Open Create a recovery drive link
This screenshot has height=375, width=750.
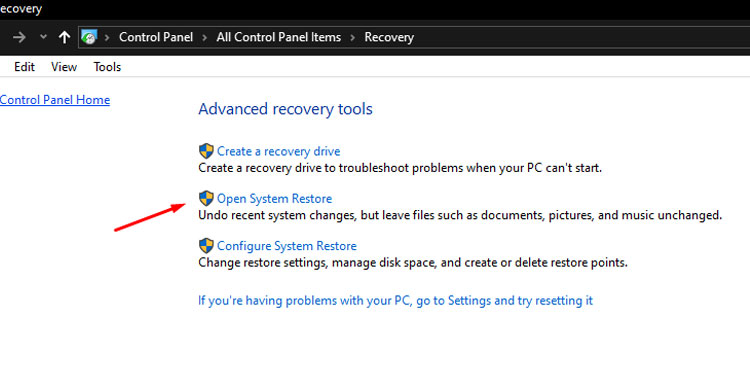pyautogui.click(x=278, y=152)
